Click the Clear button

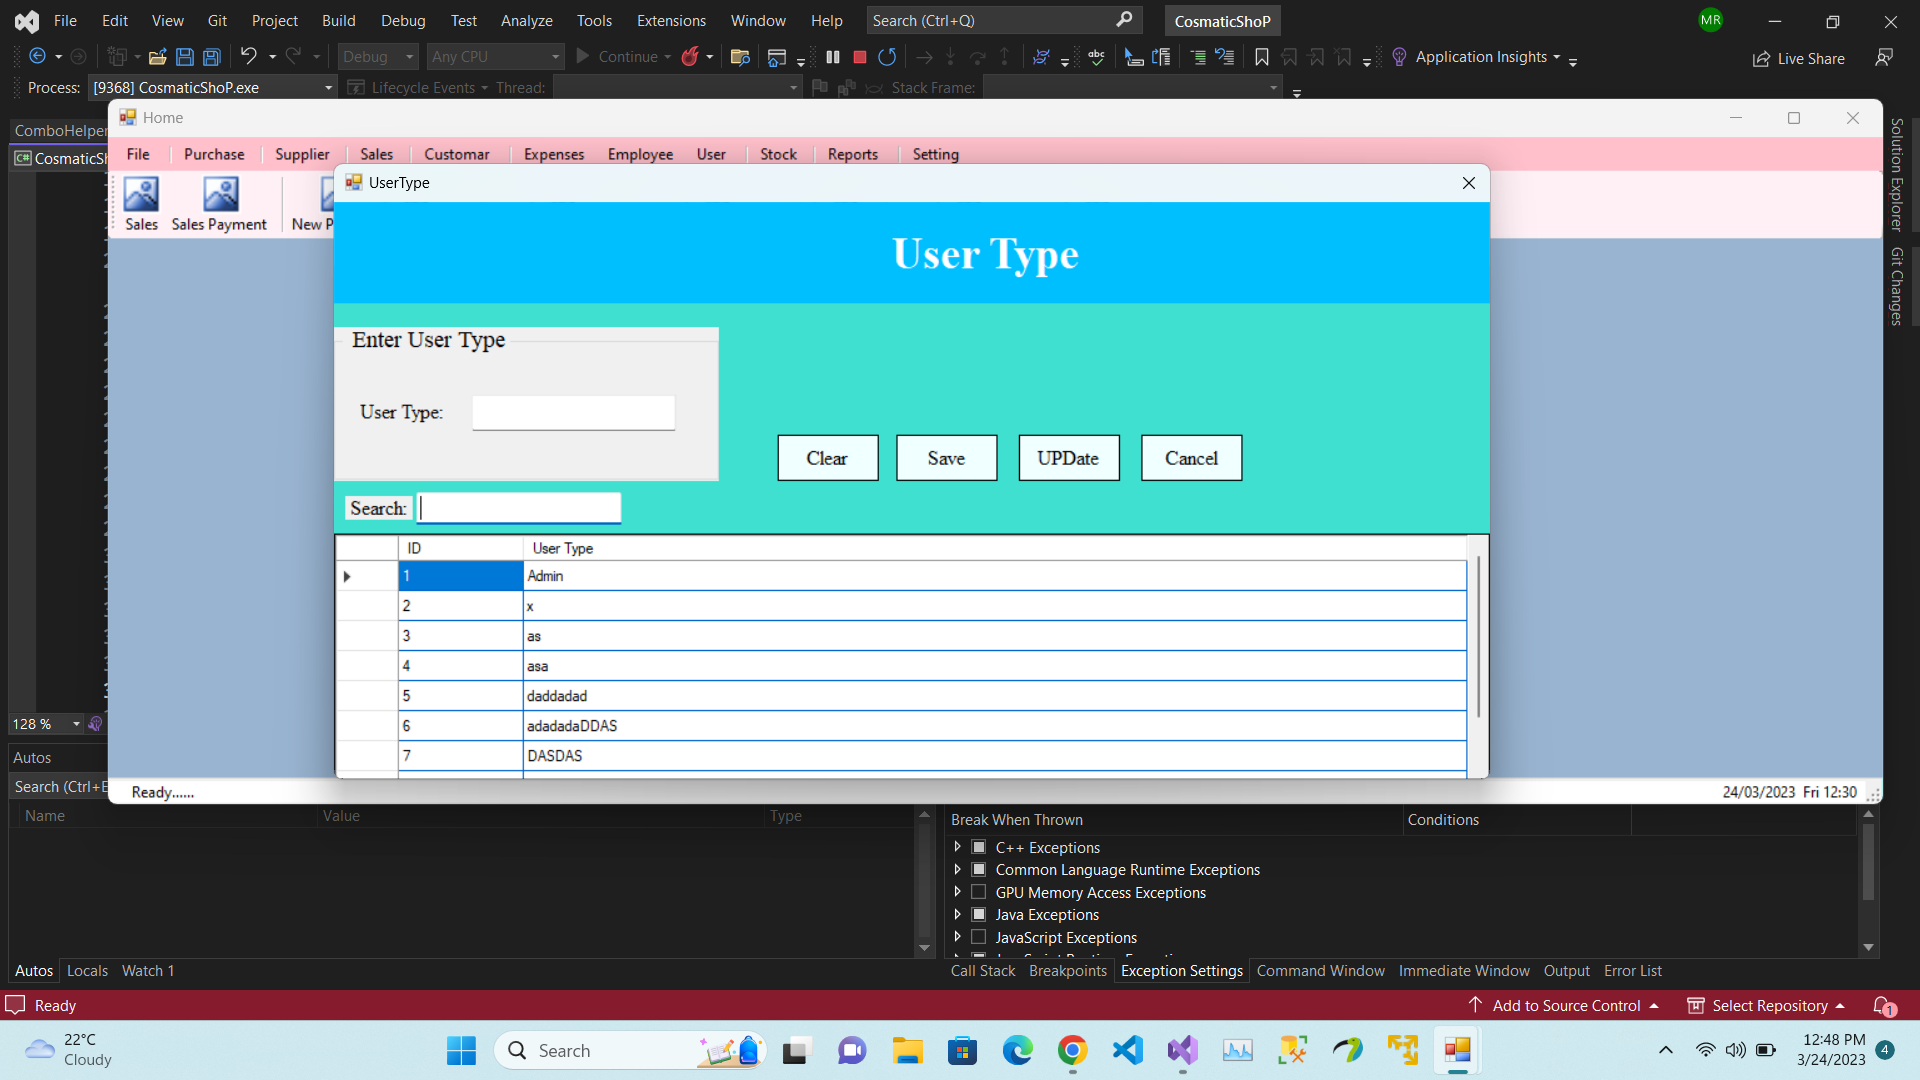coord(828,458)
